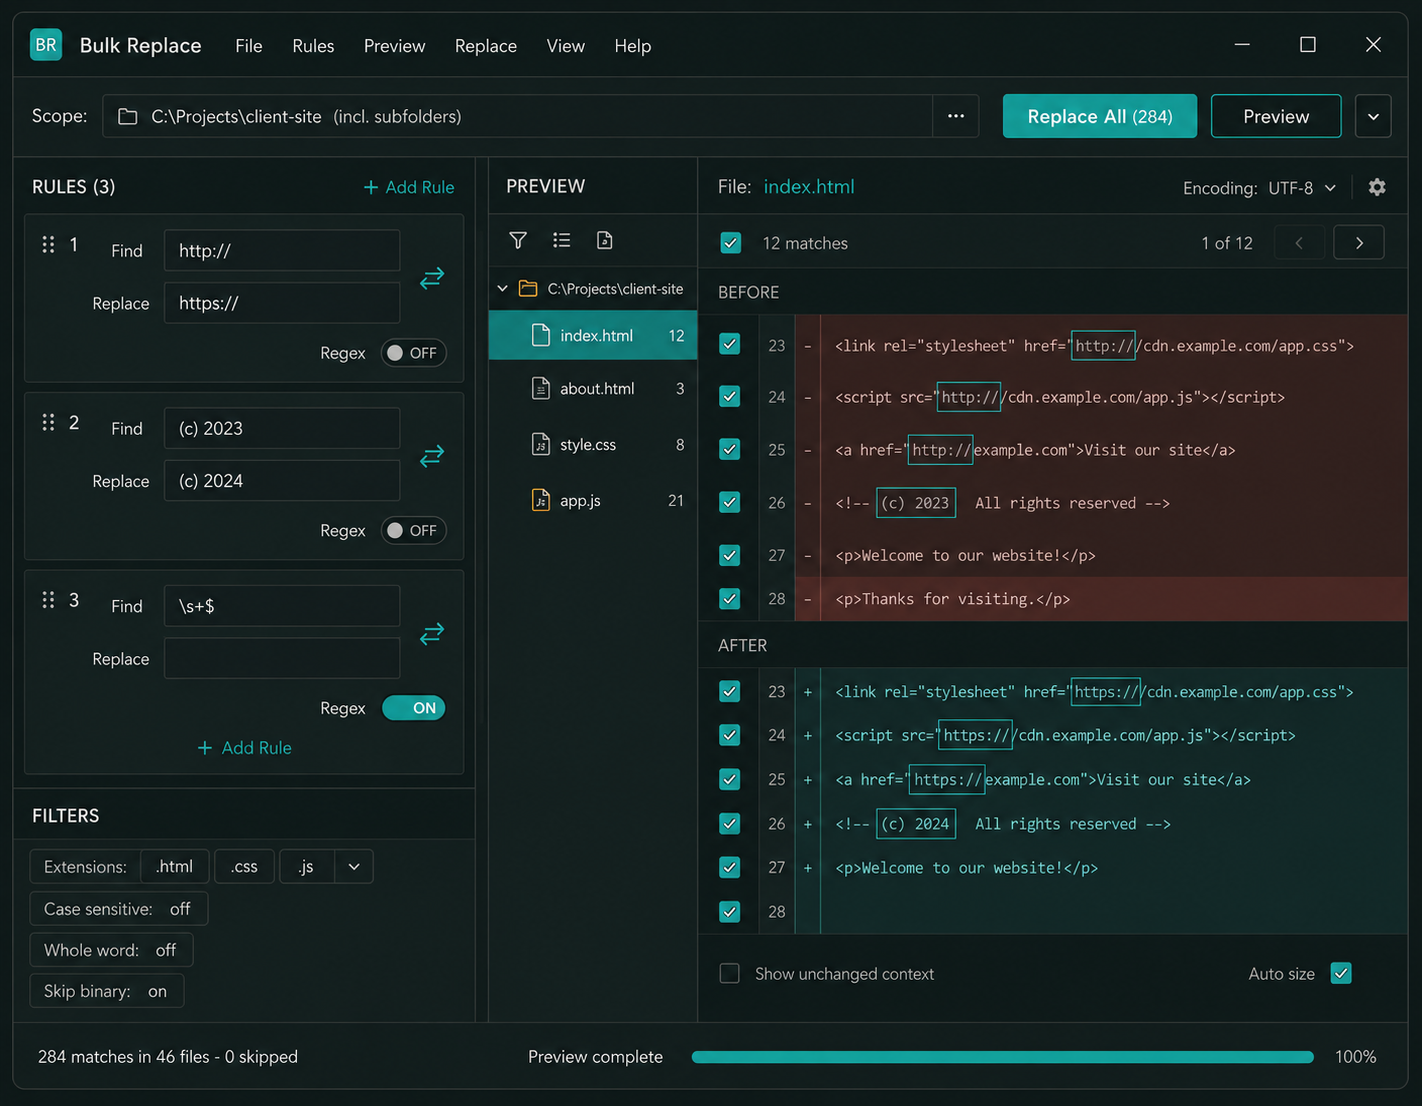Click the app.js file icon
Viewport: 1422px width, 1106px height.
[x=541, y=500]
